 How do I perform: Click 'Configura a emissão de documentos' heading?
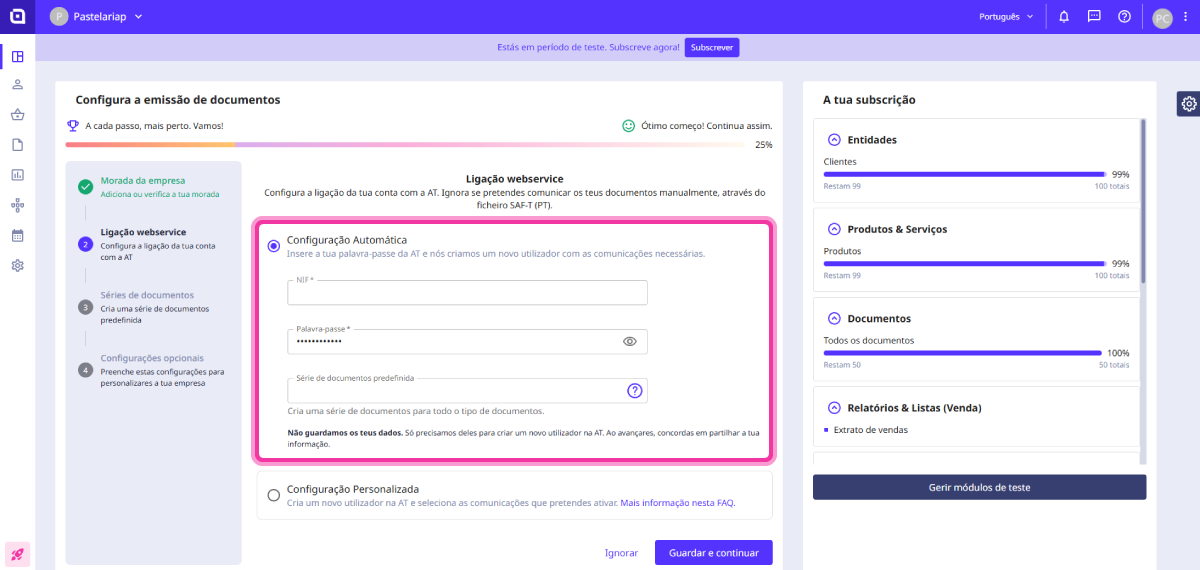tap(178, 100)
